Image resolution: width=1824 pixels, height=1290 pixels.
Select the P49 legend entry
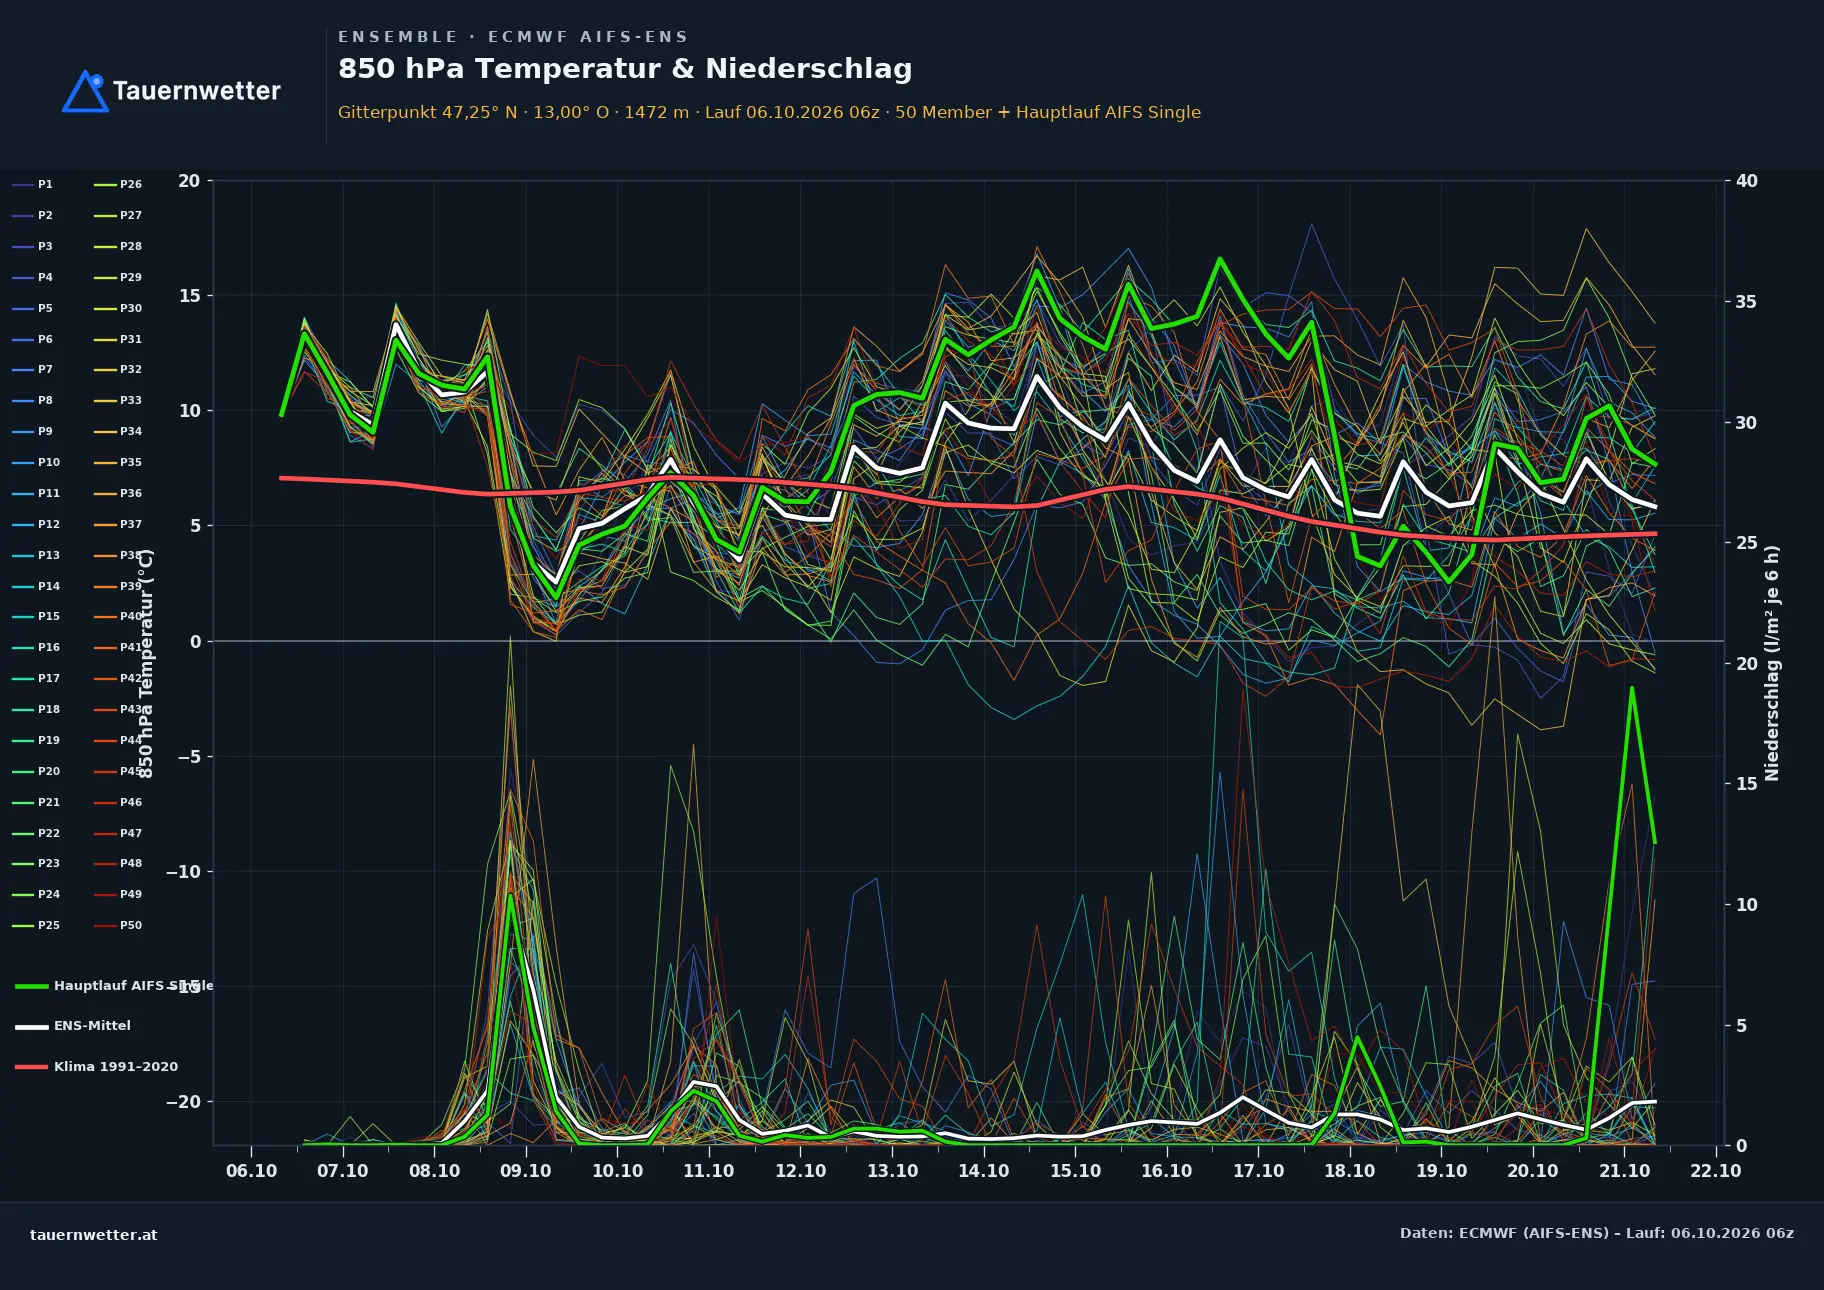click(x=118, y=894)
